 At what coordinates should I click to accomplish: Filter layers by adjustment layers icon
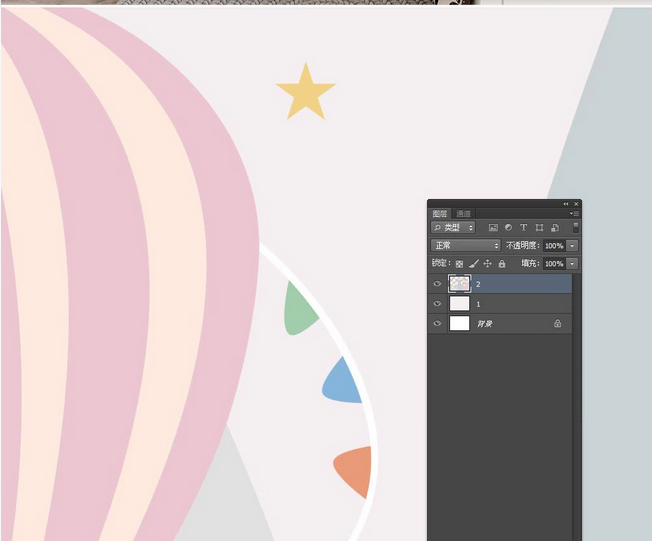click(508, 228)
